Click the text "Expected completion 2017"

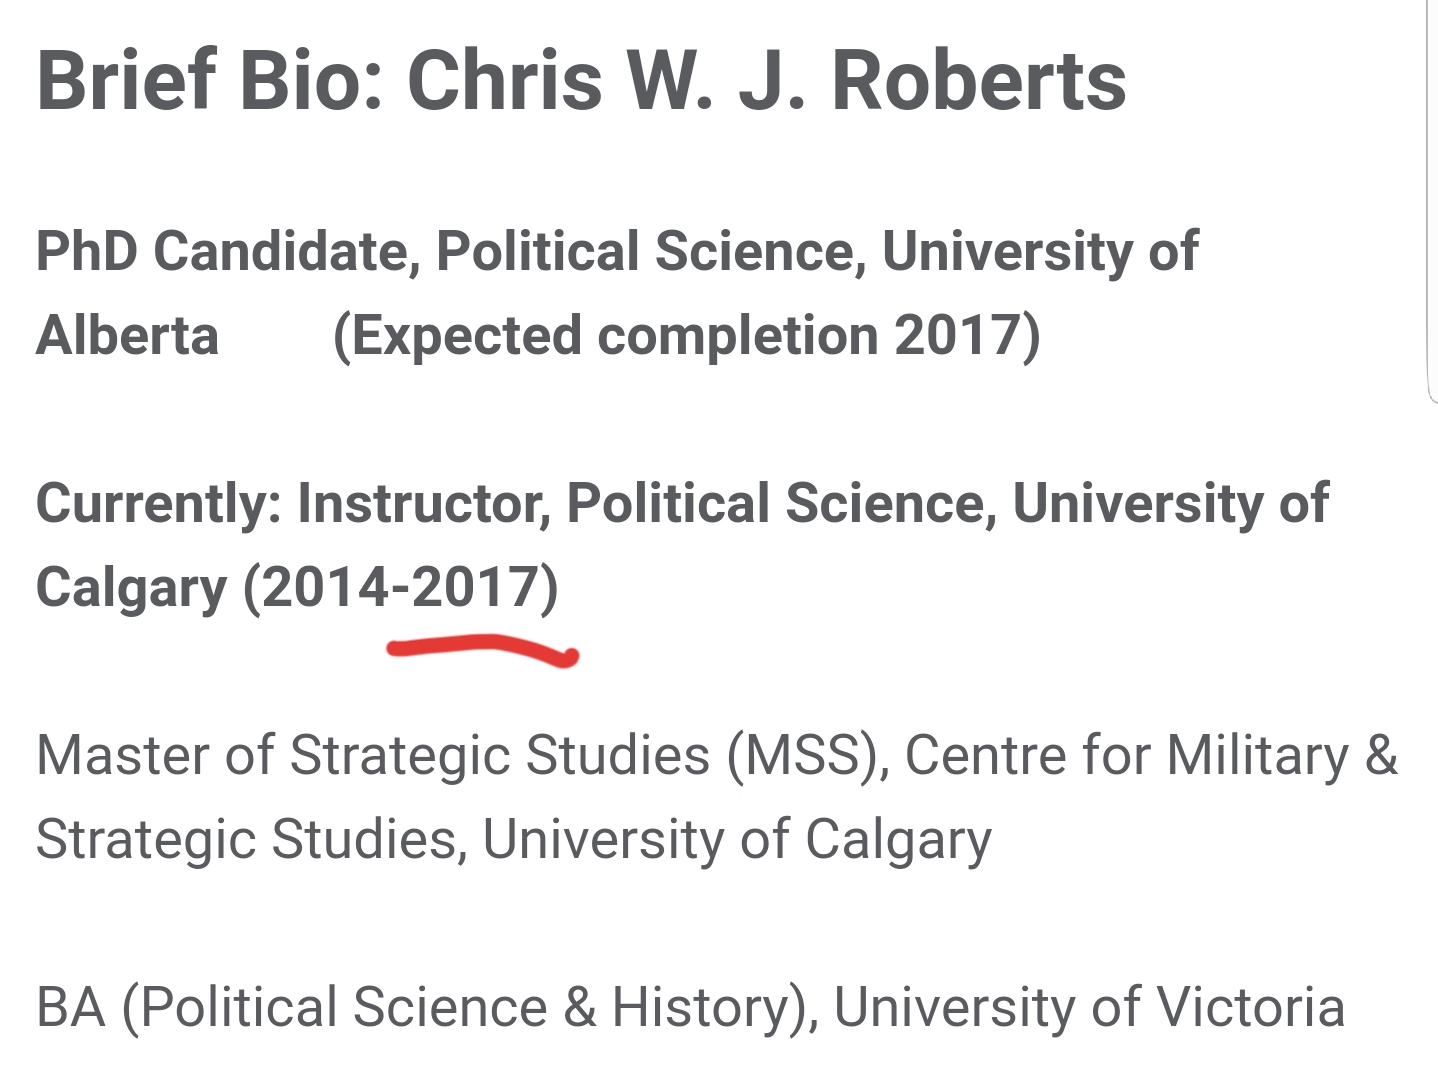click(685, 336)
